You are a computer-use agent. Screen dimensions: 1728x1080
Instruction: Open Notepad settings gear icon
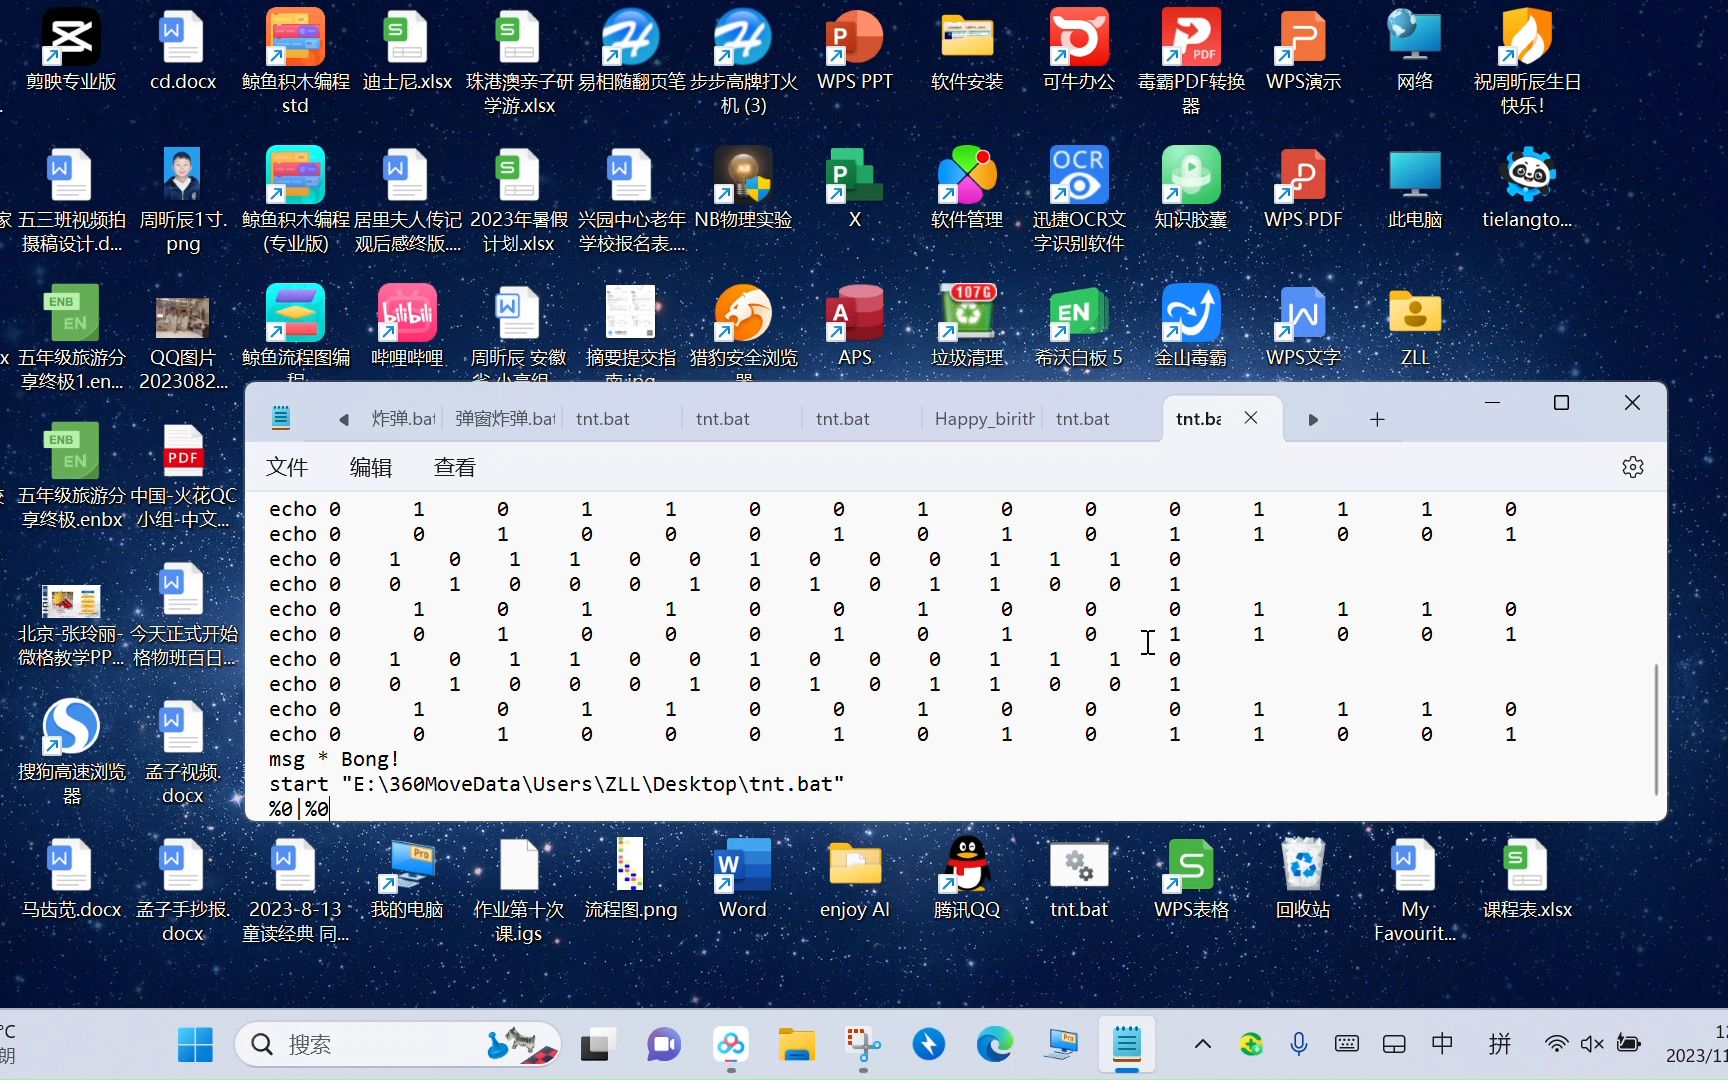click(1632, 467)
